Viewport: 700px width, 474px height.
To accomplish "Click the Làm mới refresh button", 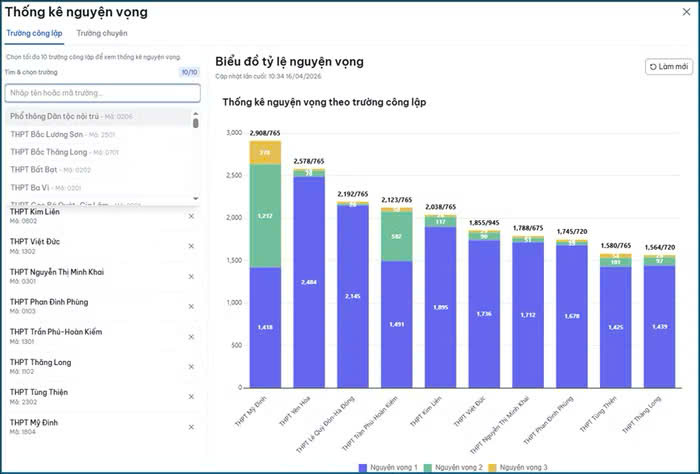I will tap(669, 67).
